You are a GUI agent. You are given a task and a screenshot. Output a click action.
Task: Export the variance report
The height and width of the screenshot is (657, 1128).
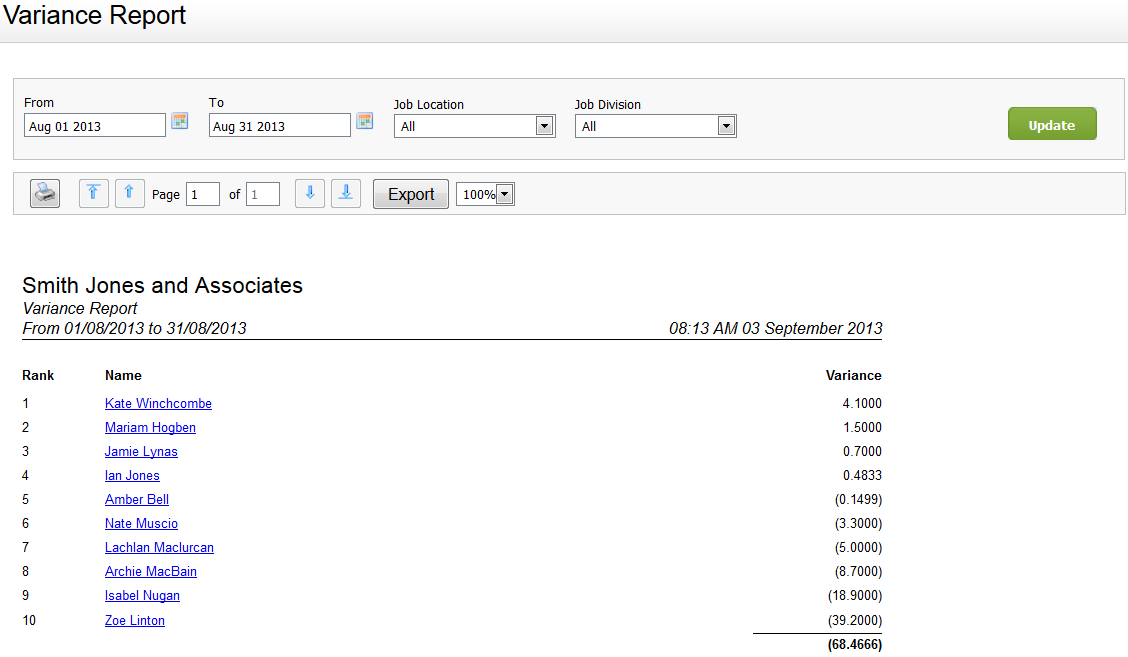pos(410,193)
